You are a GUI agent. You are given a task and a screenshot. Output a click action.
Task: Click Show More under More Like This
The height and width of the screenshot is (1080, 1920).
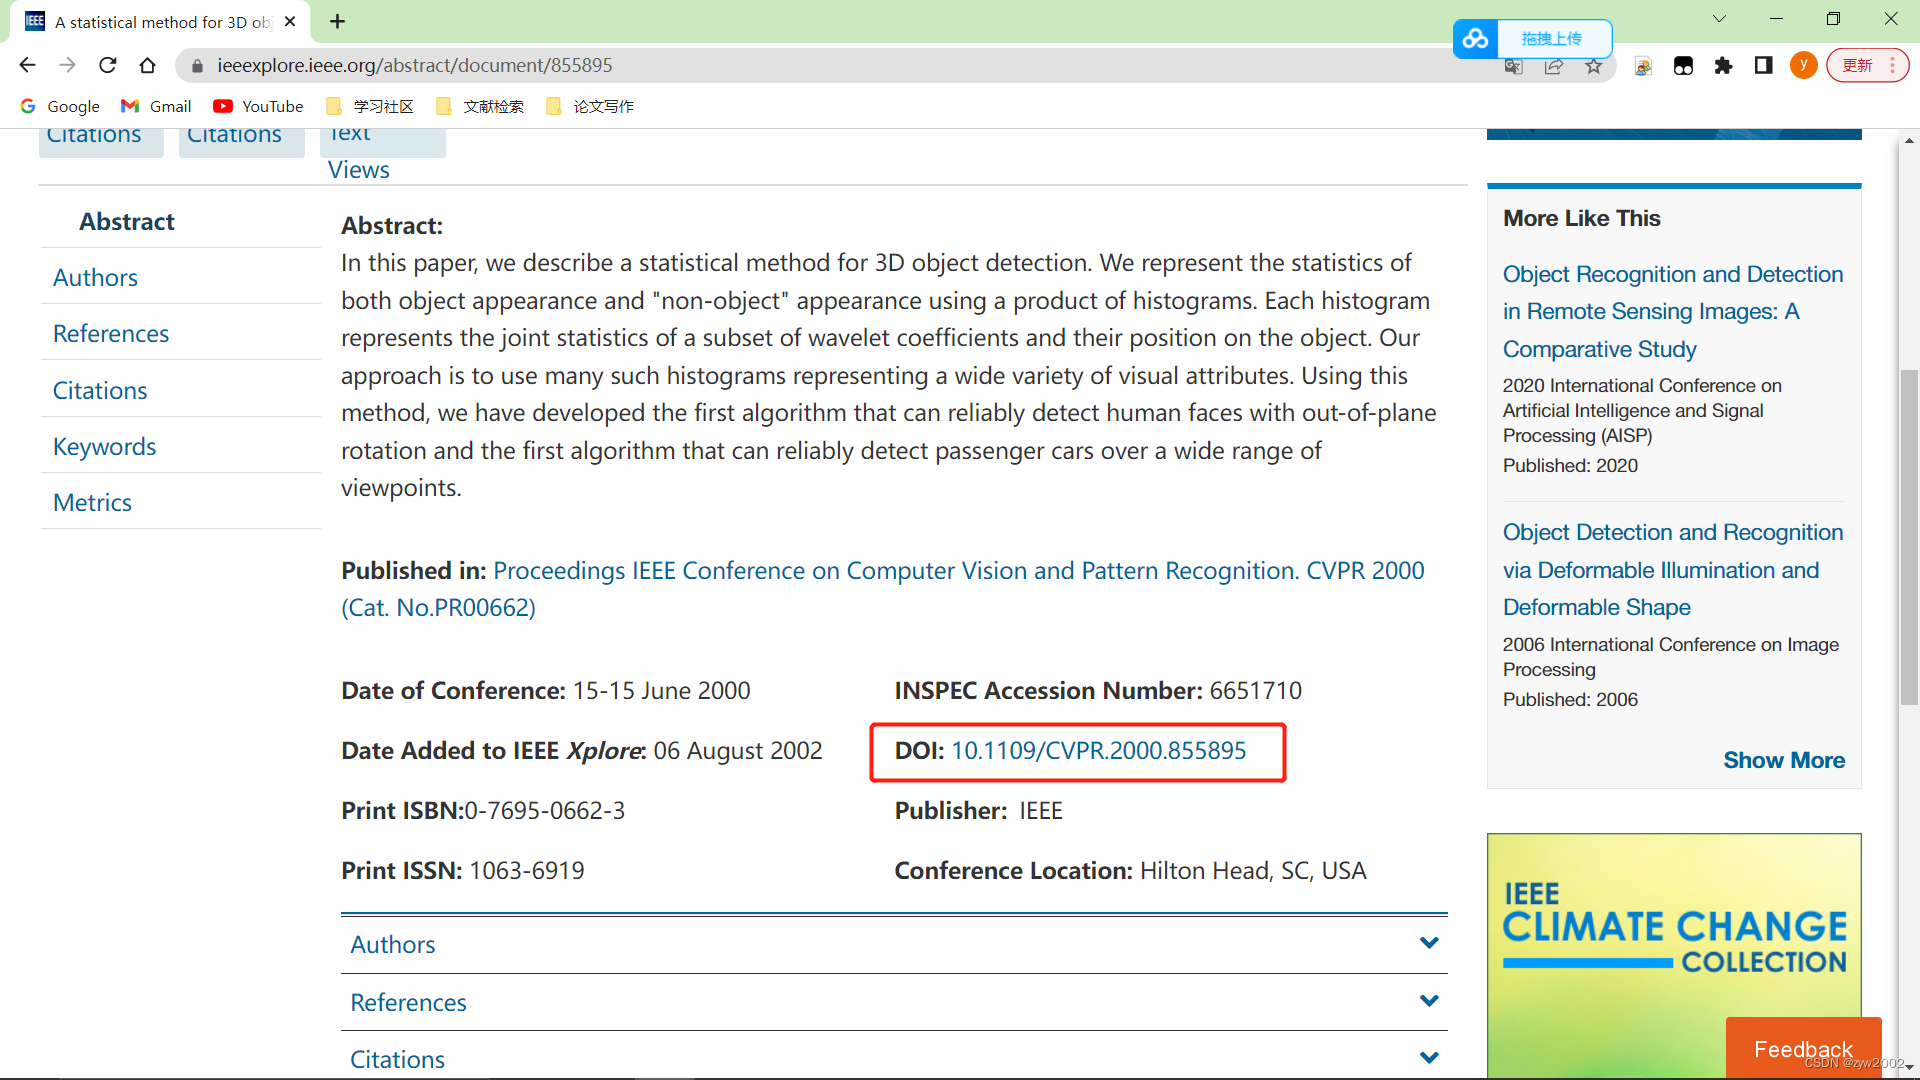(x=1783, y=760)
